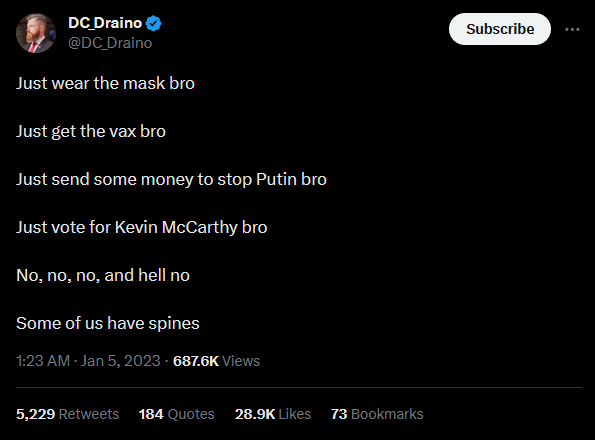Open the 184 Quotes list

(176, 414)
